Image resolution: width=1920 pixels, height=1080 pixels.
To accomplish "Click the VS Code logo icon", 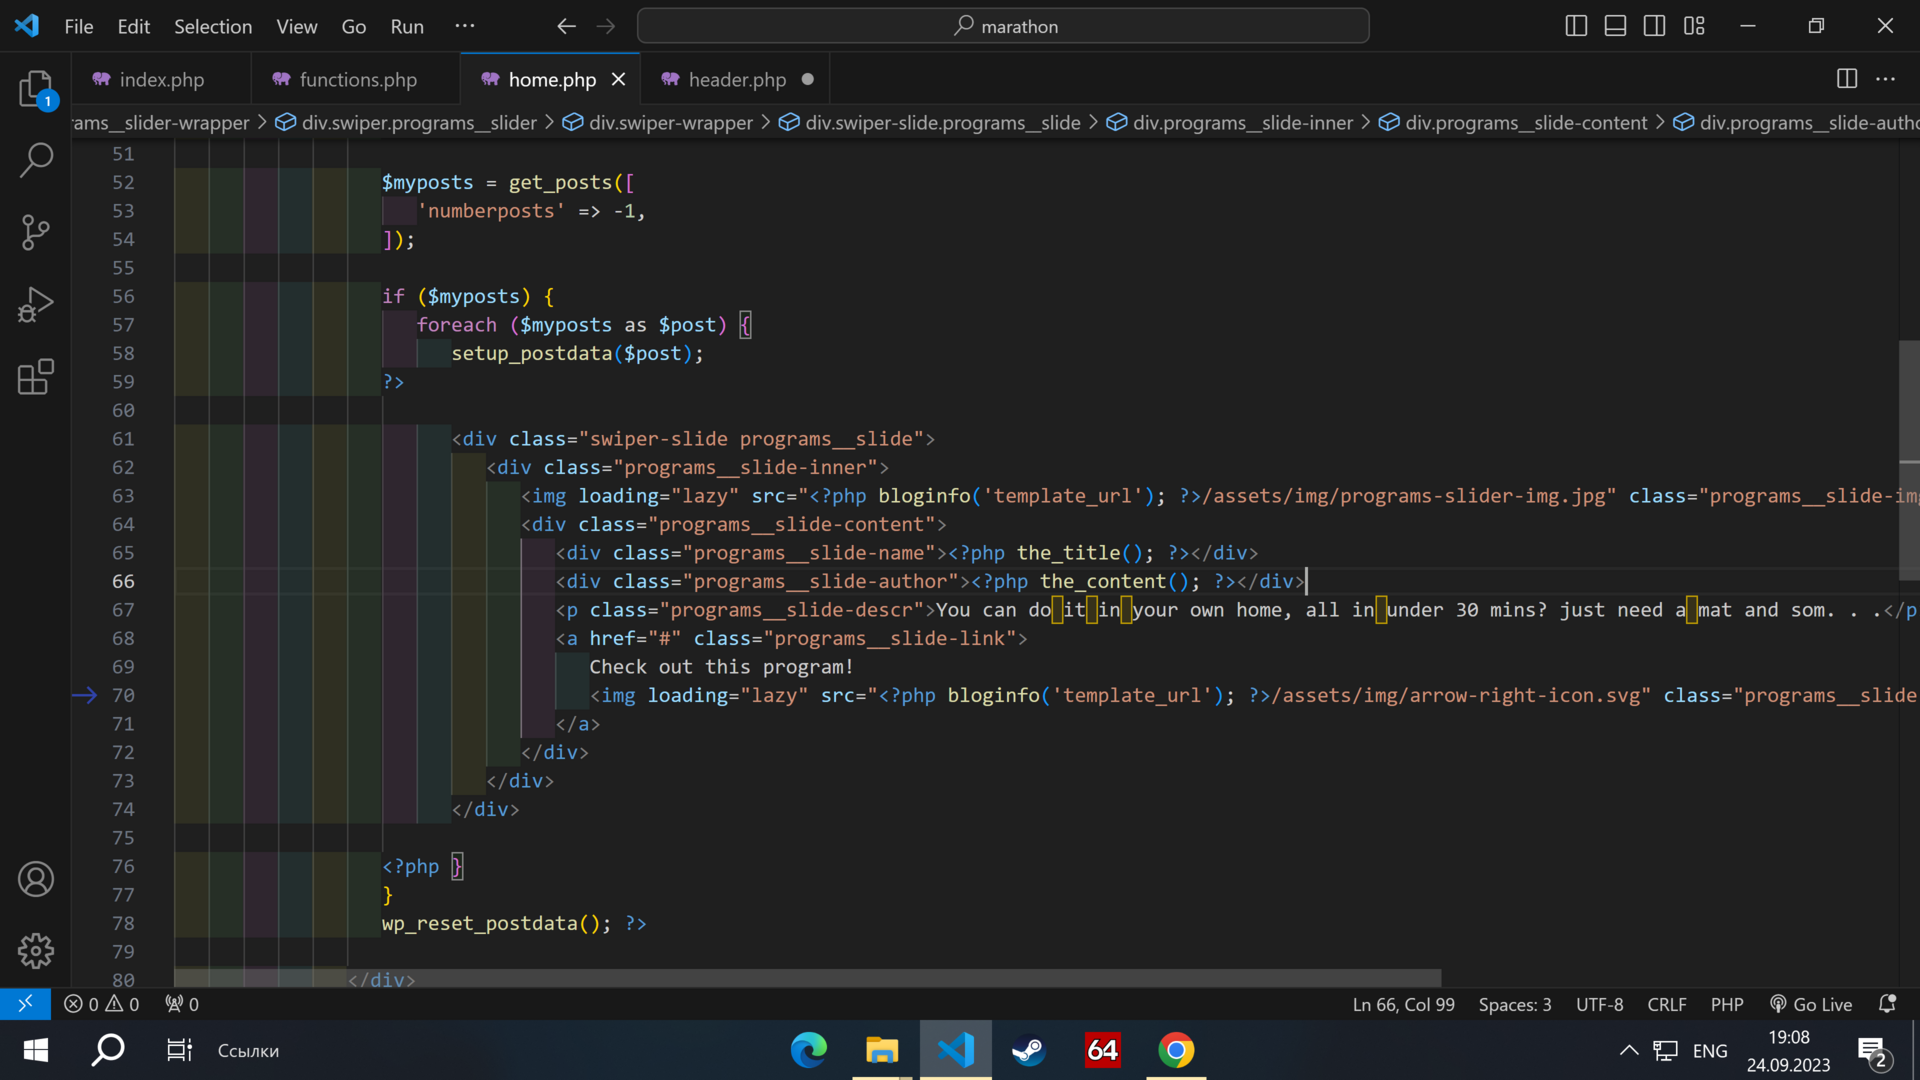I will (27, 26).
